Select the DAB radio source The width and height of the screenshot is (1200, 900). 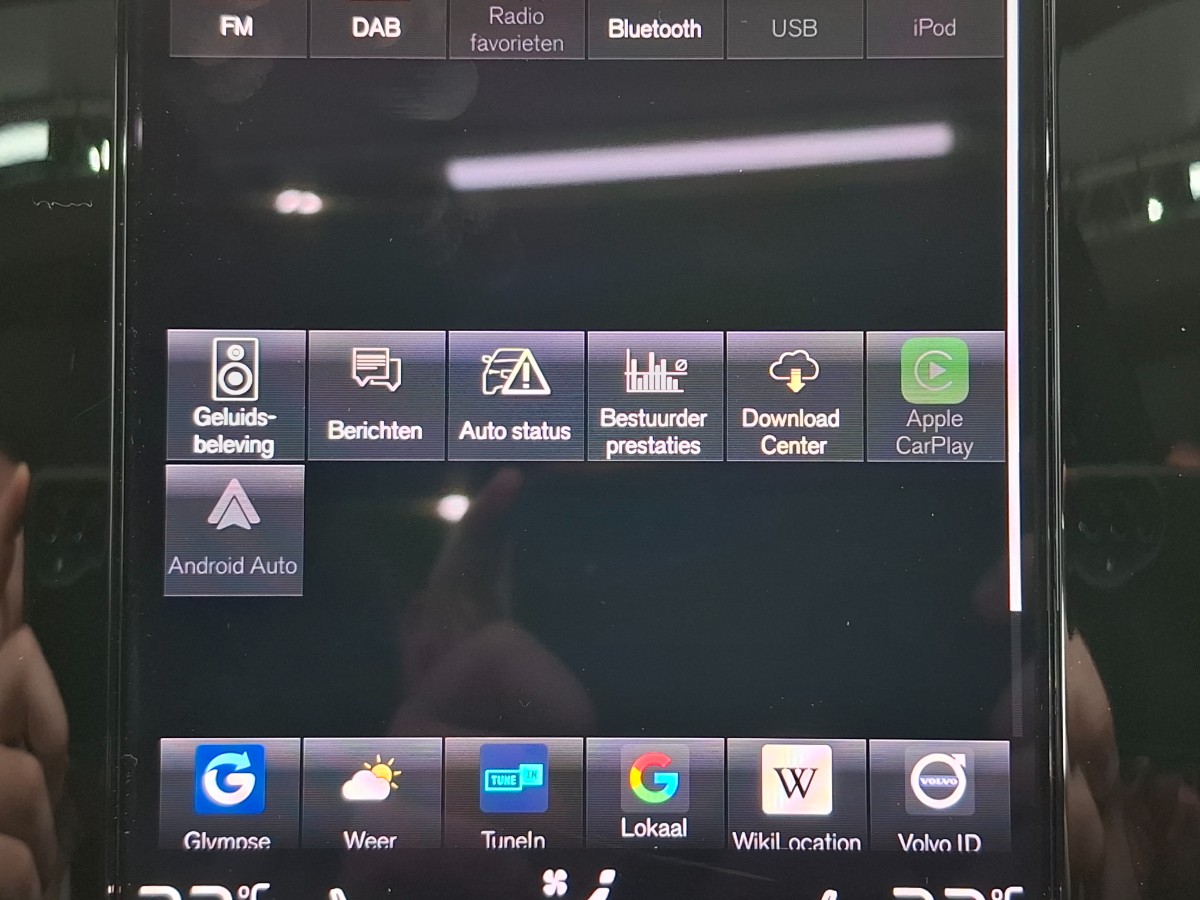pos(377,28)
